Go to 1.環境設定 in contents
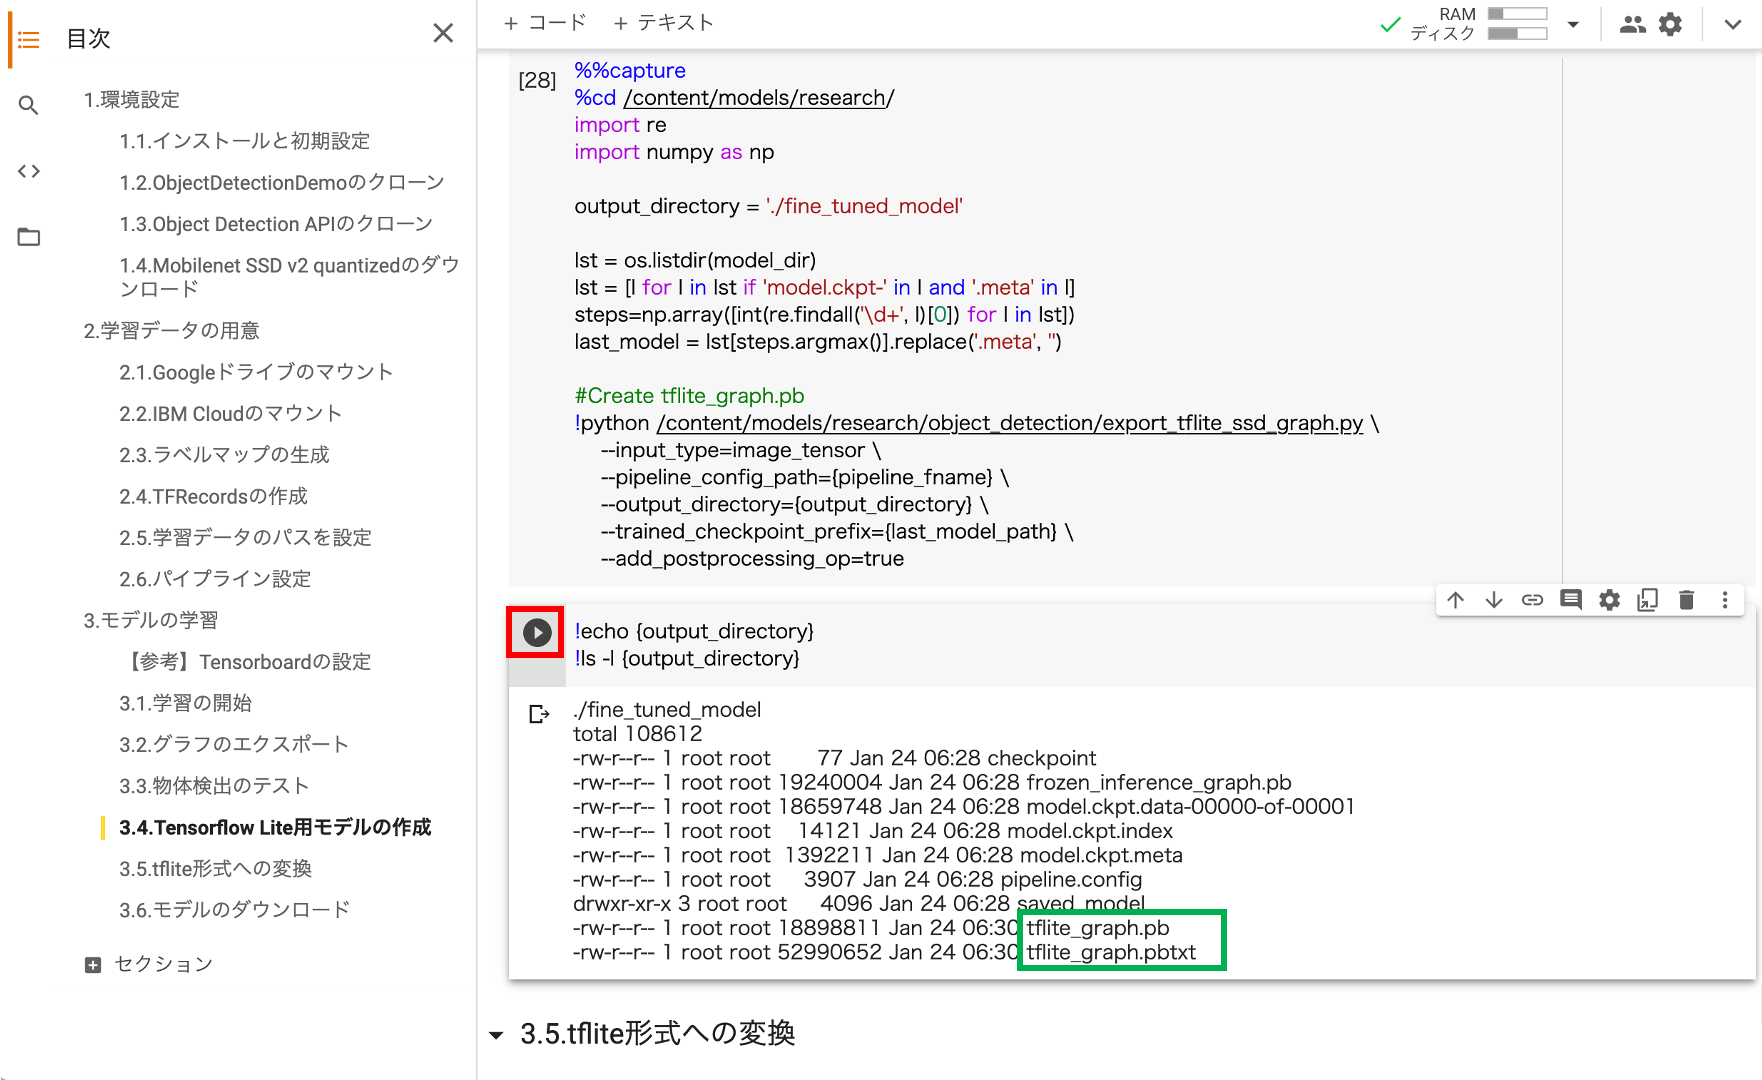 (132, 100)
